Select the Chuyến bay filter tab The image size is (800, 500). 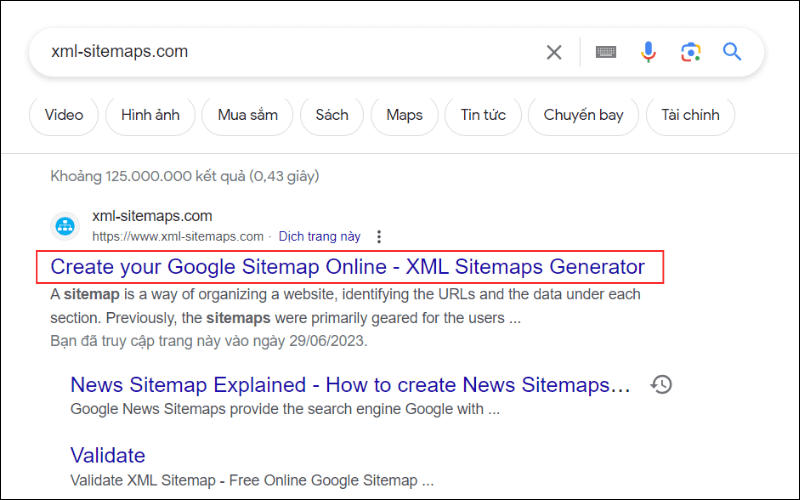pyautogui.click(x=583, y=115)
